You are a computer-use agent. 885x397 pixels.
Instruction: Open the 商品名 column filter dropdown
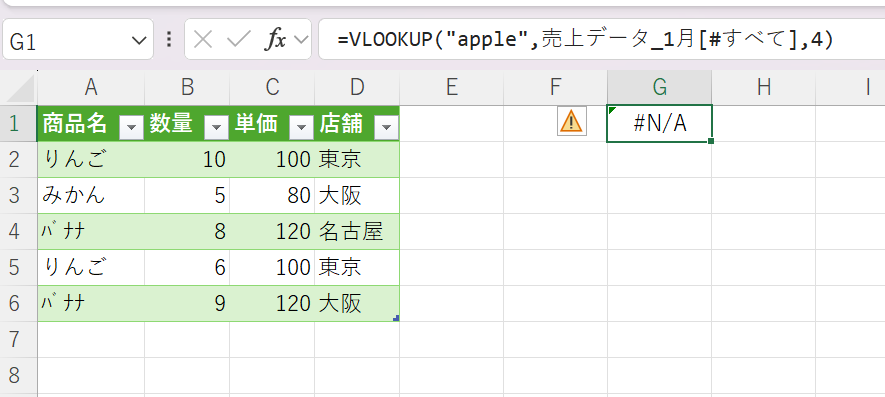pyautogui.click(x=133, y=128)
